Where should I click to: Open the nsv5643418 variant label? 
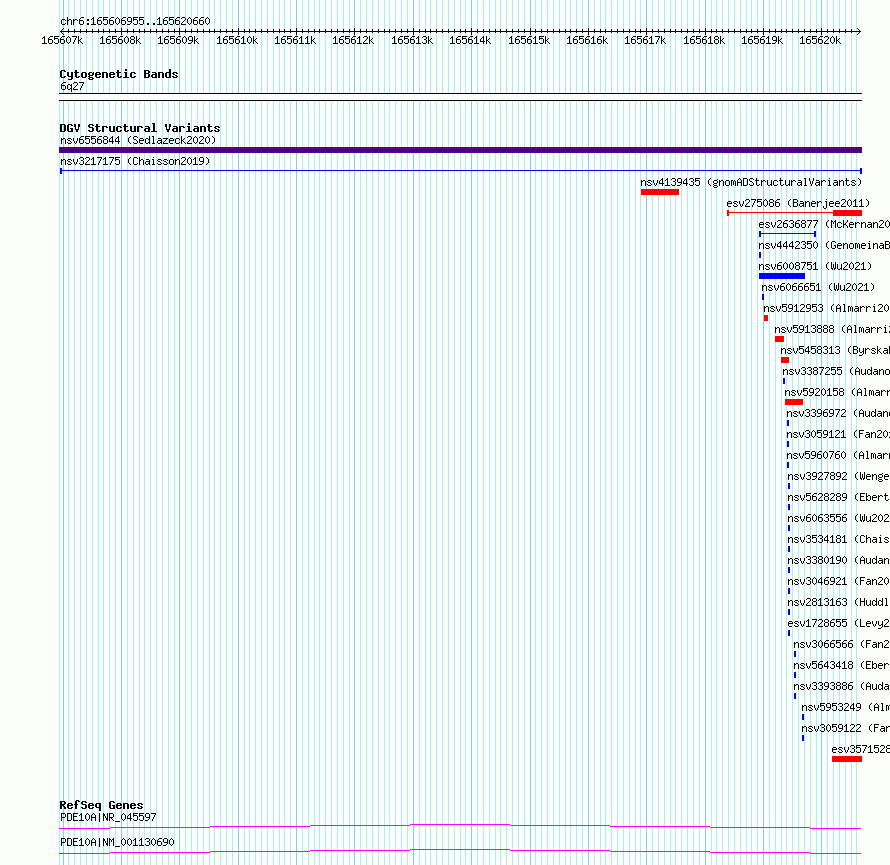pyautogui.click(x=841, y=665)
